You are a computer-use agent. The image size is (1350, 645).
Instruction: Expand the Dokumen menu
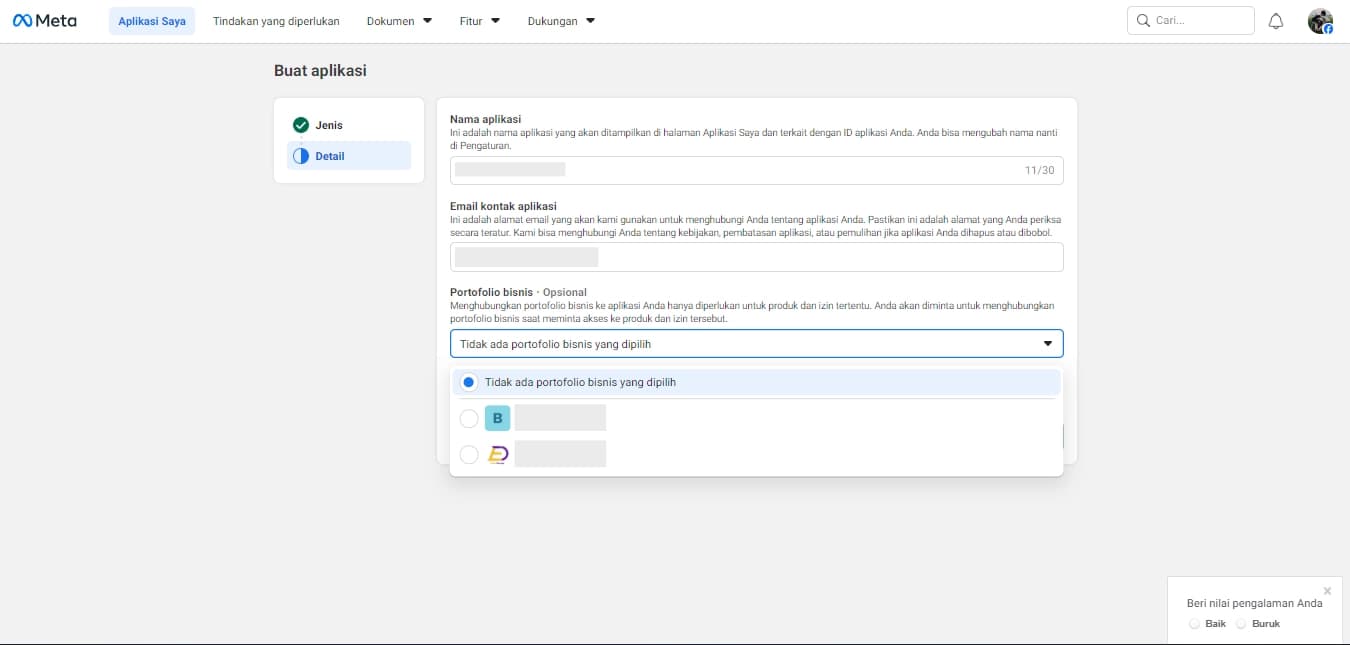click(399, 21)
